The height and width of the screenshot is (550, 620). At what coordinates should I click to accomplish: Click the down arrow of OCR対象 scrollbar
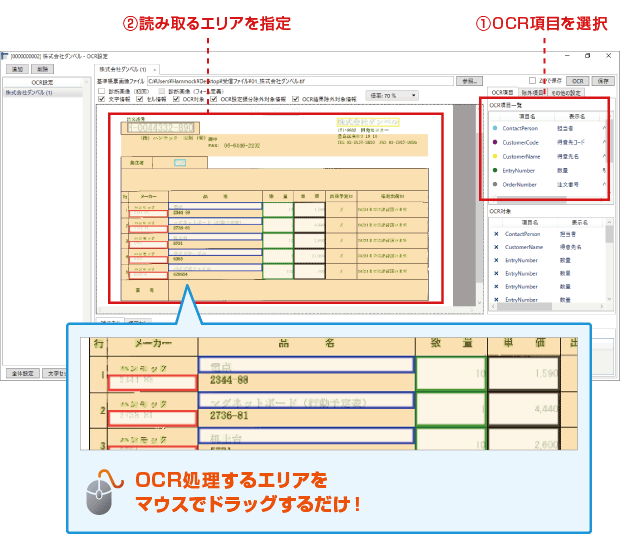(x=609, y=299)
